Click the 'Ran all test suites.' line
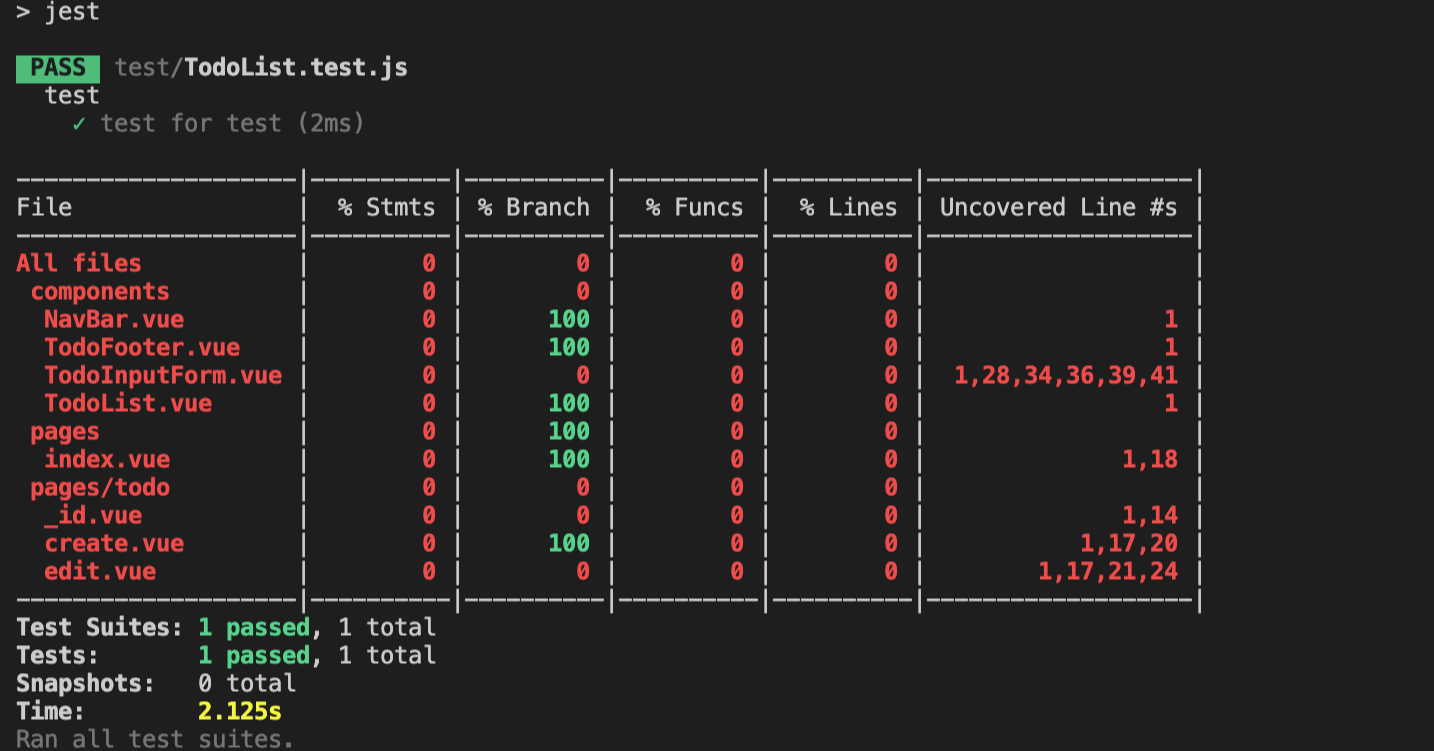The image size is (1434, 751). [x=155, y=739]
